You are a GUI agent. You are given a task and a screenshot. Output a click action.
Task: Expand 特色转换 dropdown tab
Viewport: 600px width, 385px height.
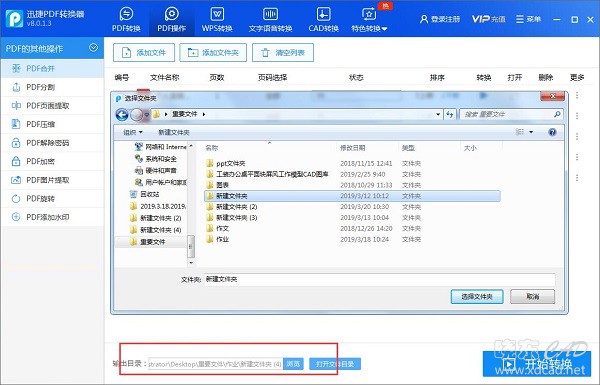click(369, 19)
